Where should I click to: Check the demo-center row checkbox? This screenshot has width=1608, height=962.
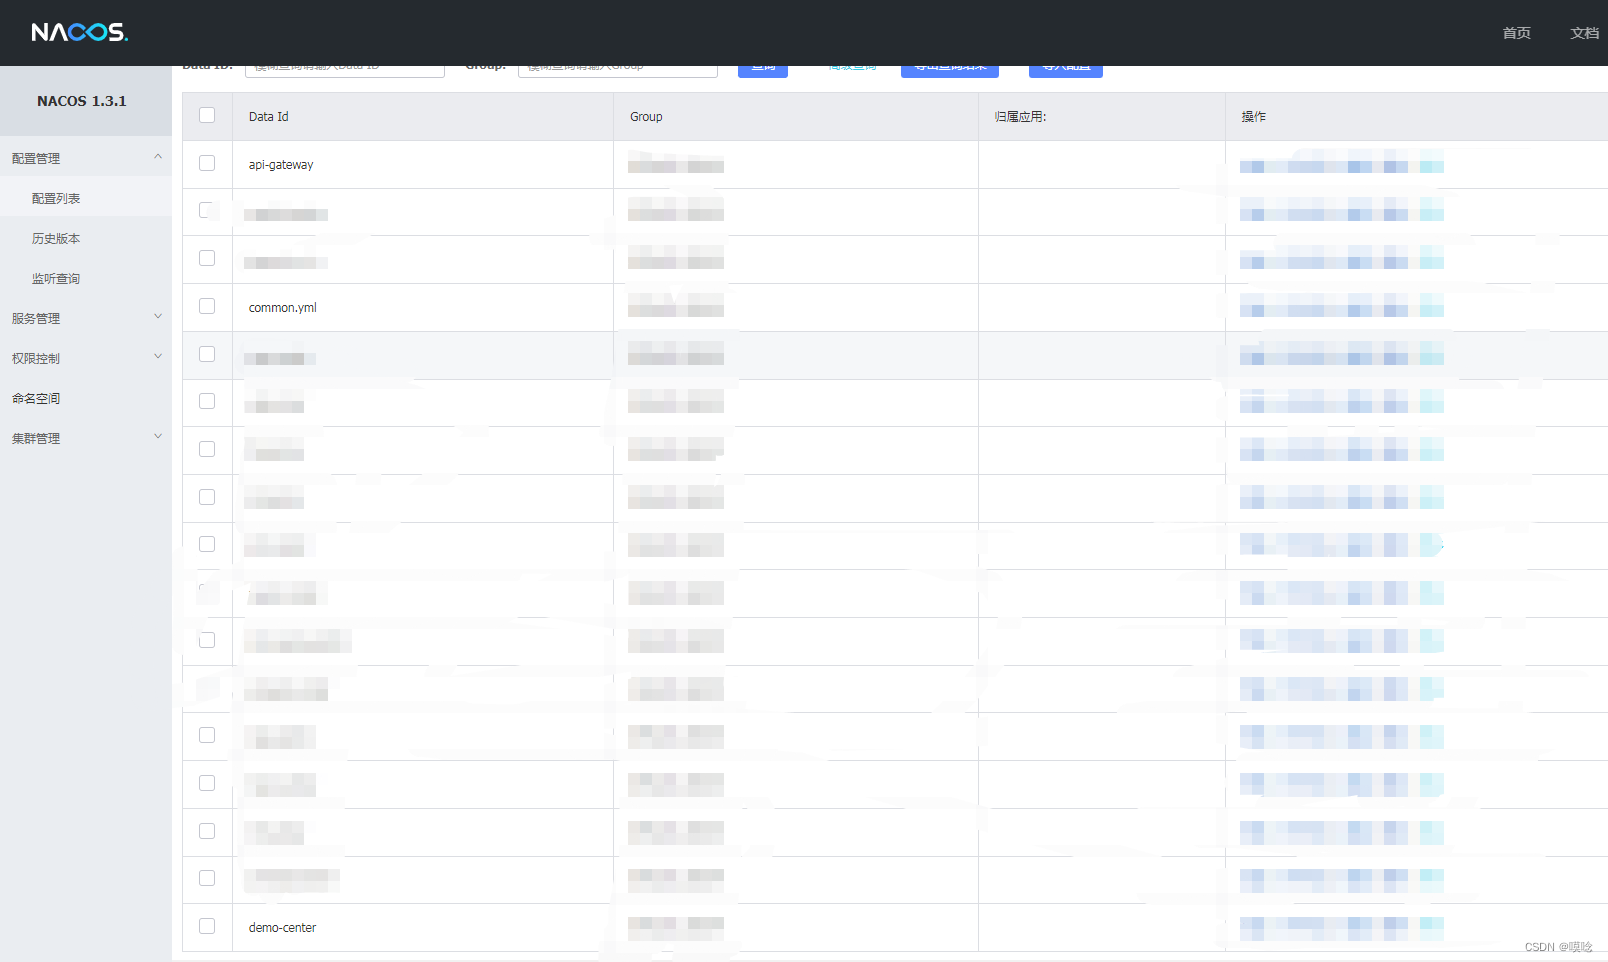207,926
